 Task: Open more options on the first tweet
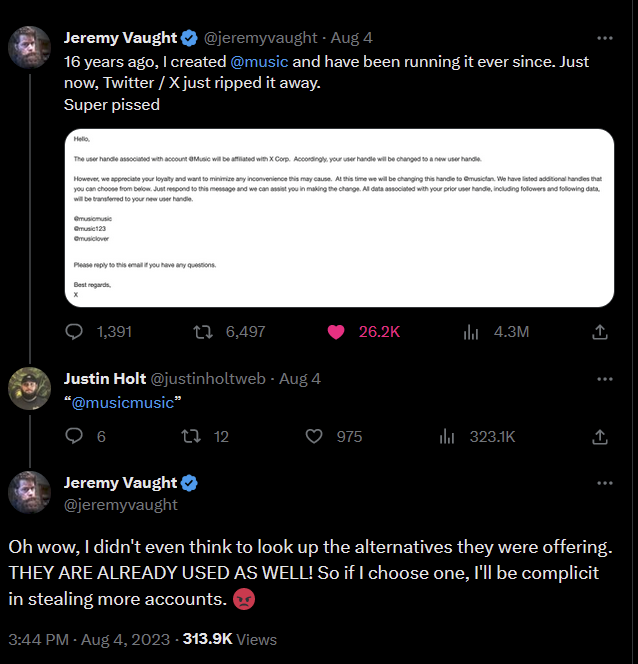[x=604, y=38]
